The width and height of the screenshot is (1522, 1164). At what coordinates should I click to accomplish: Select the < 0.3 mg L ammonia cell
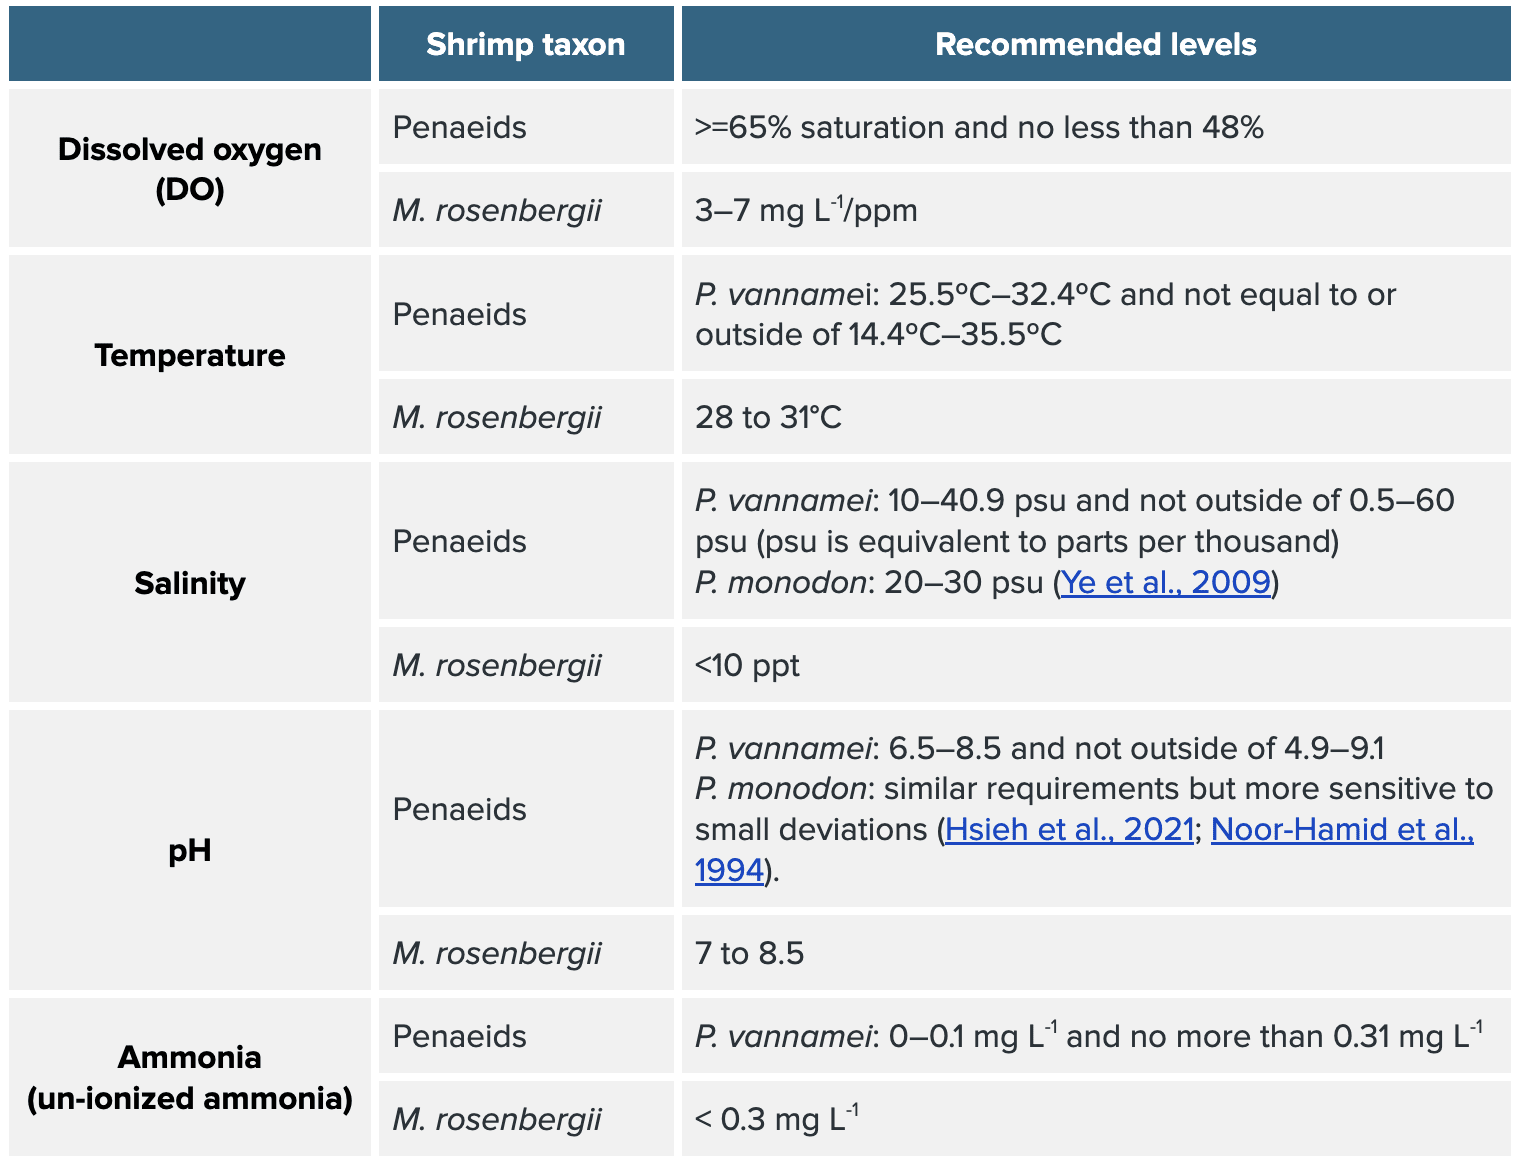click(x=776, y=1119)
